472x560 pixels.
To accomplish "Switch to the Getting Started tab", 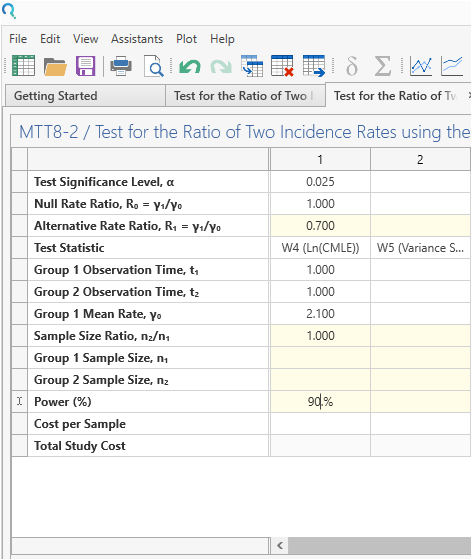I will coord(86,96).
